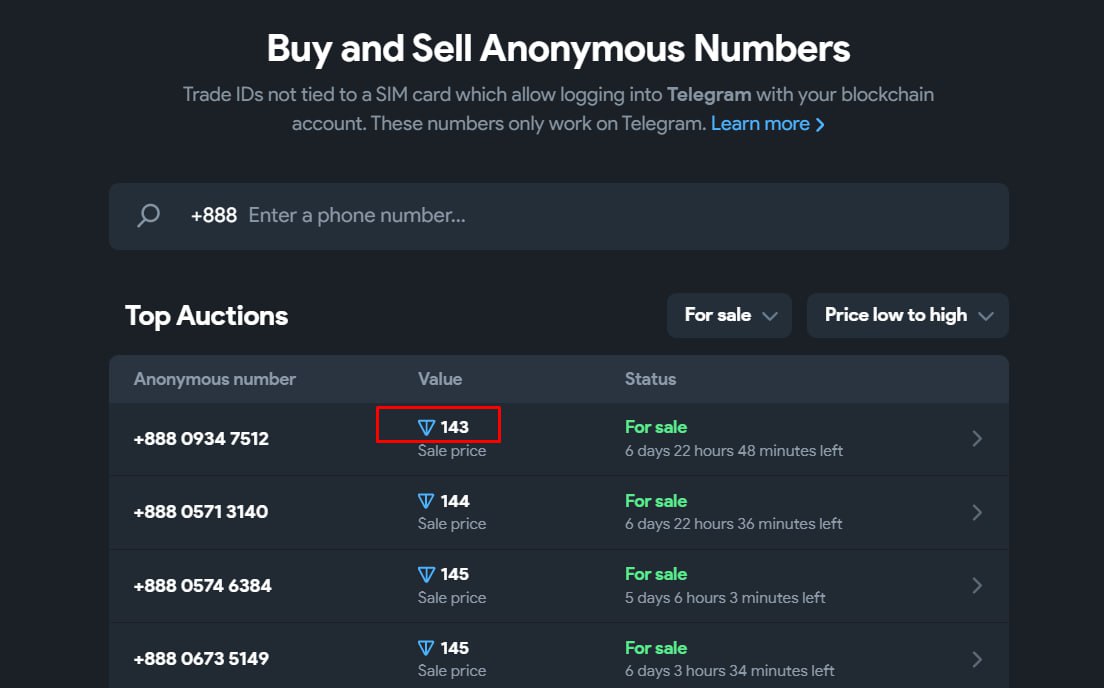This screenshot has height=688, width=1104.
Task: Follow the Learn more link
Action: [x=767, y=124]
